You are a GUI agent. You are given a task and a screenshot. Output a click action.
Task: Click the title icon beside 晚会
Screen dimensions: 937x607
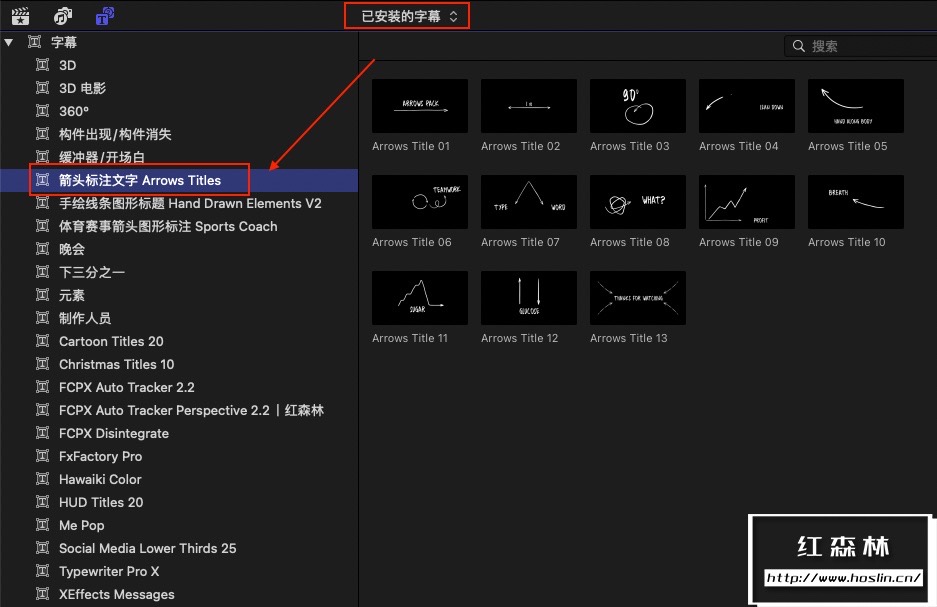click(42, 249)
